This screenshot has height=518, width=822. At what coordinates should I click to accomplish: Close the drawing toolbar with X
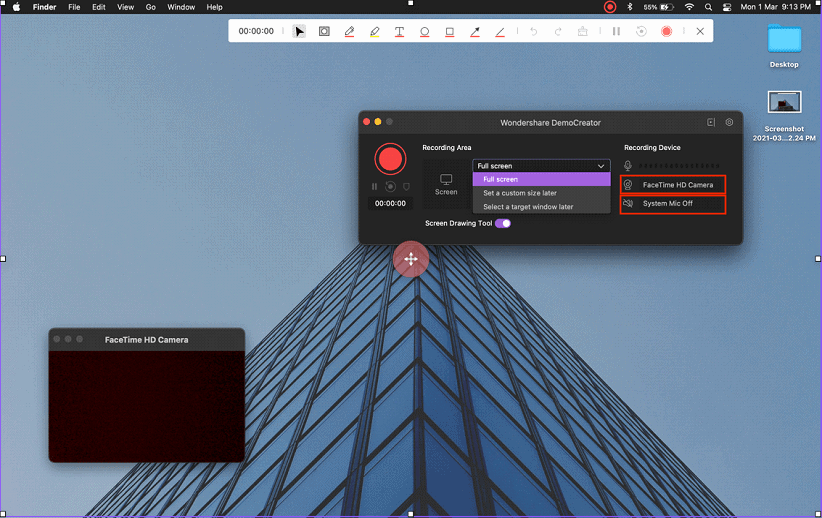tap(700, 31)
